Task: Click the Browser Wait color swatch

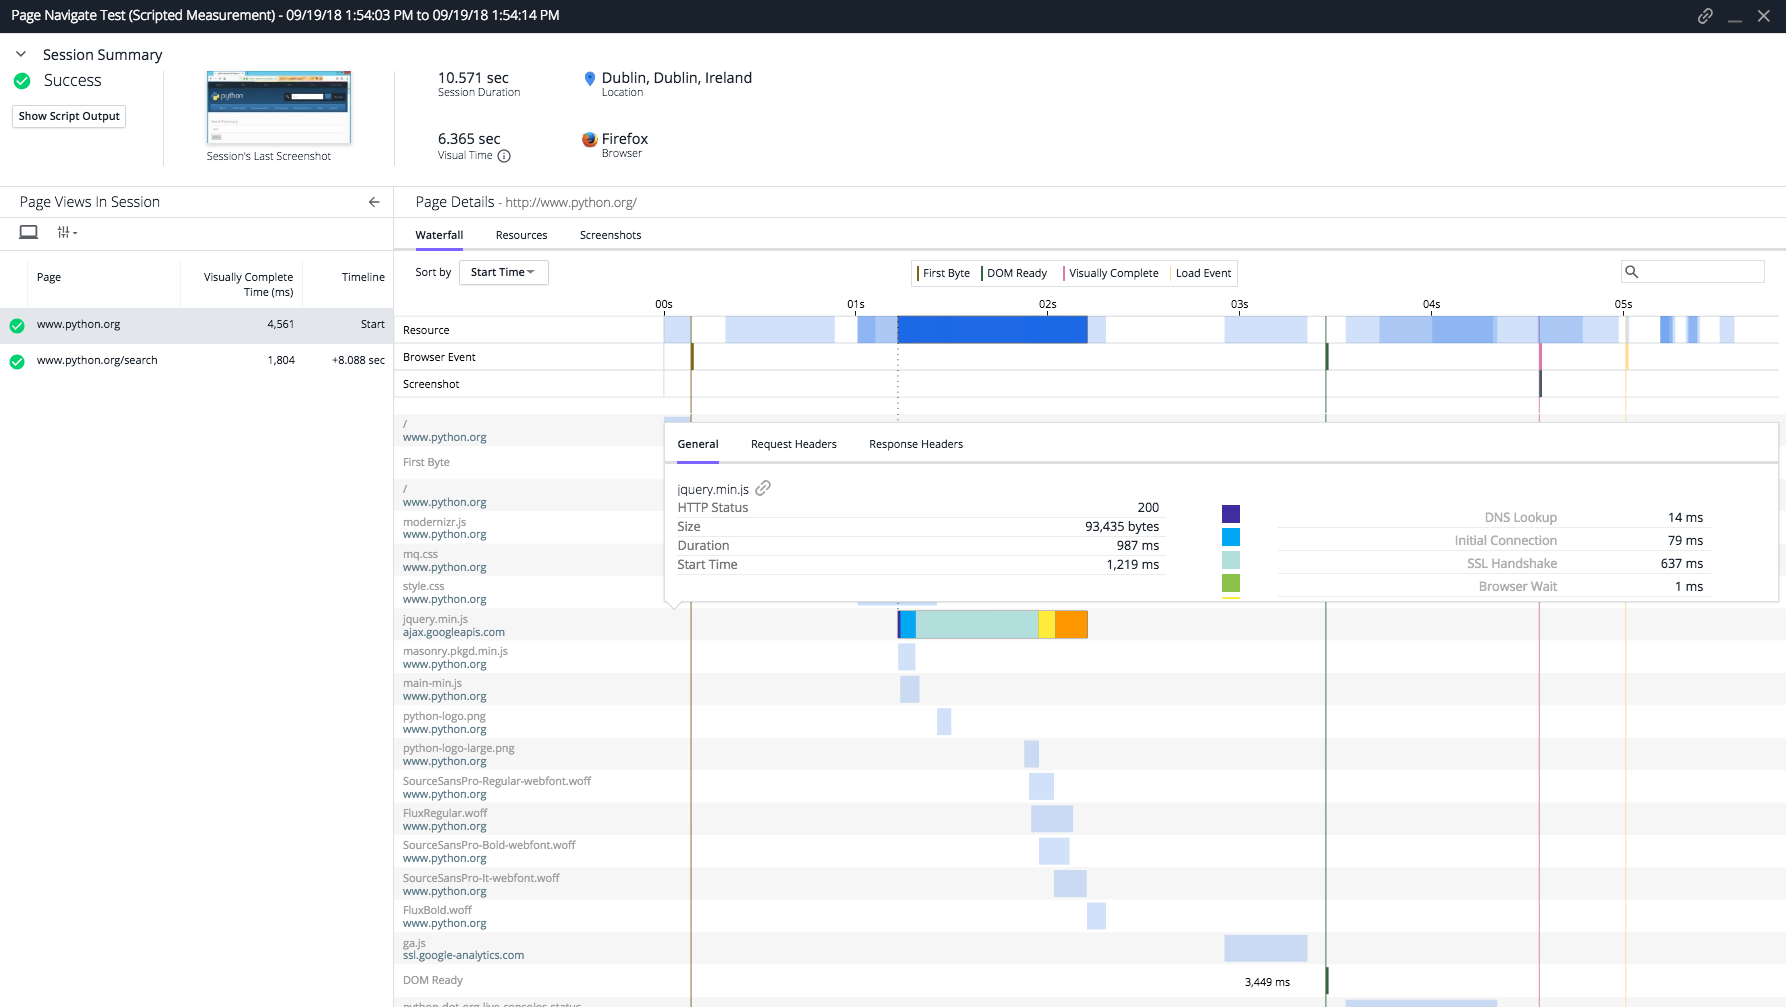Action: click(1231, 583)
